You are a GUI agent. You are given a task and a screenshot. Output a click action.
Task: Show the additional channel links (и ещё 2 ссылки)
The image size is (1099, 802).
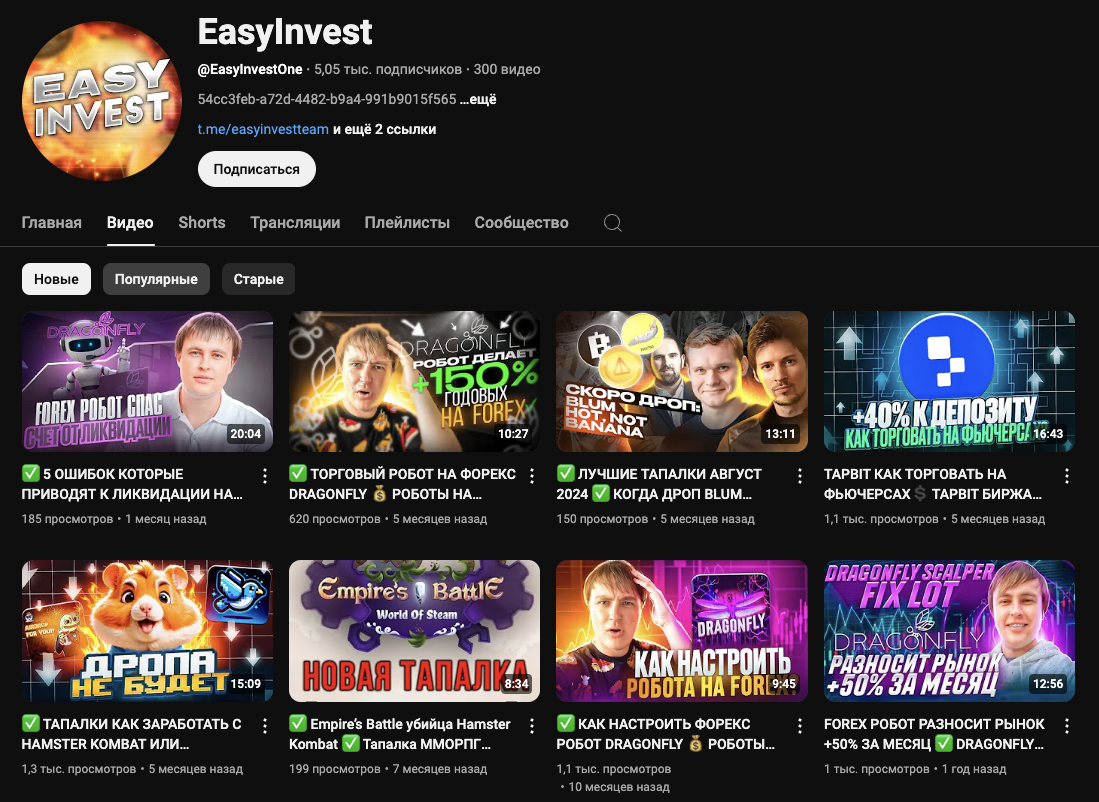[384, 129]
